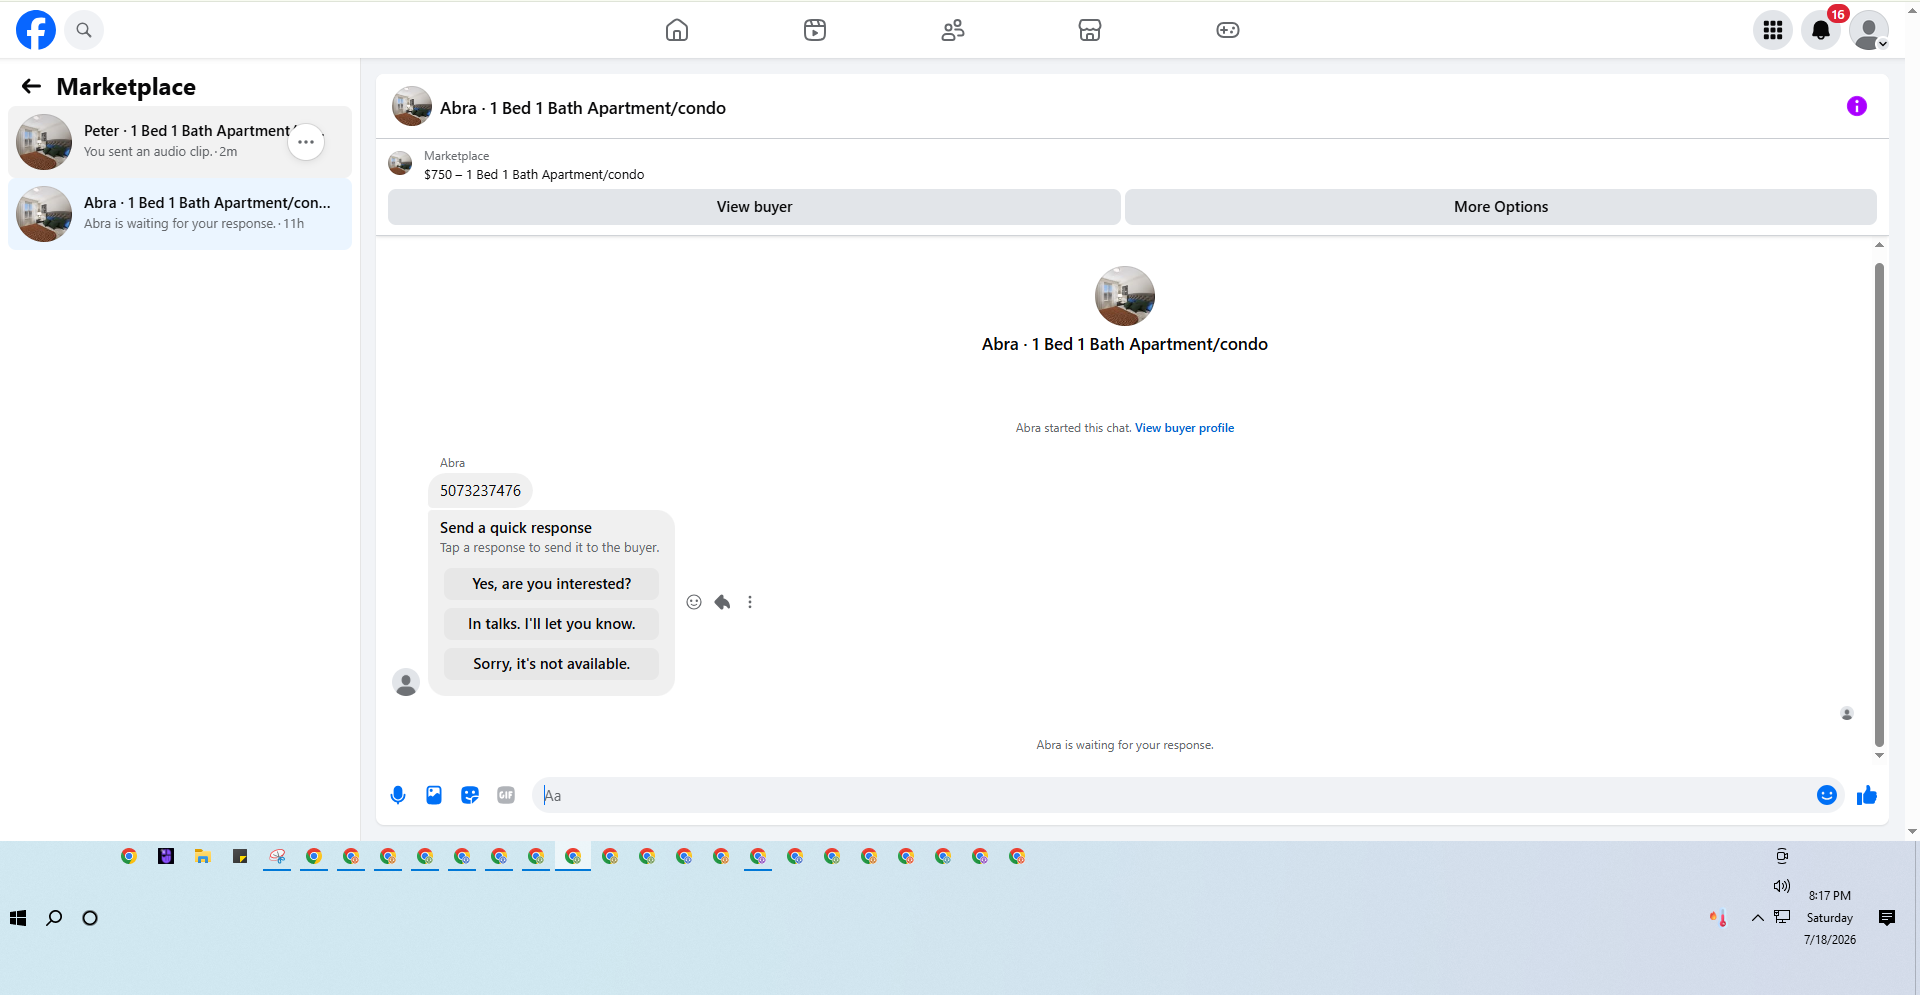Open the Facebook search magnifier
The height and width of the screenshot is (995, 1920).
click(x=84, y=30)
